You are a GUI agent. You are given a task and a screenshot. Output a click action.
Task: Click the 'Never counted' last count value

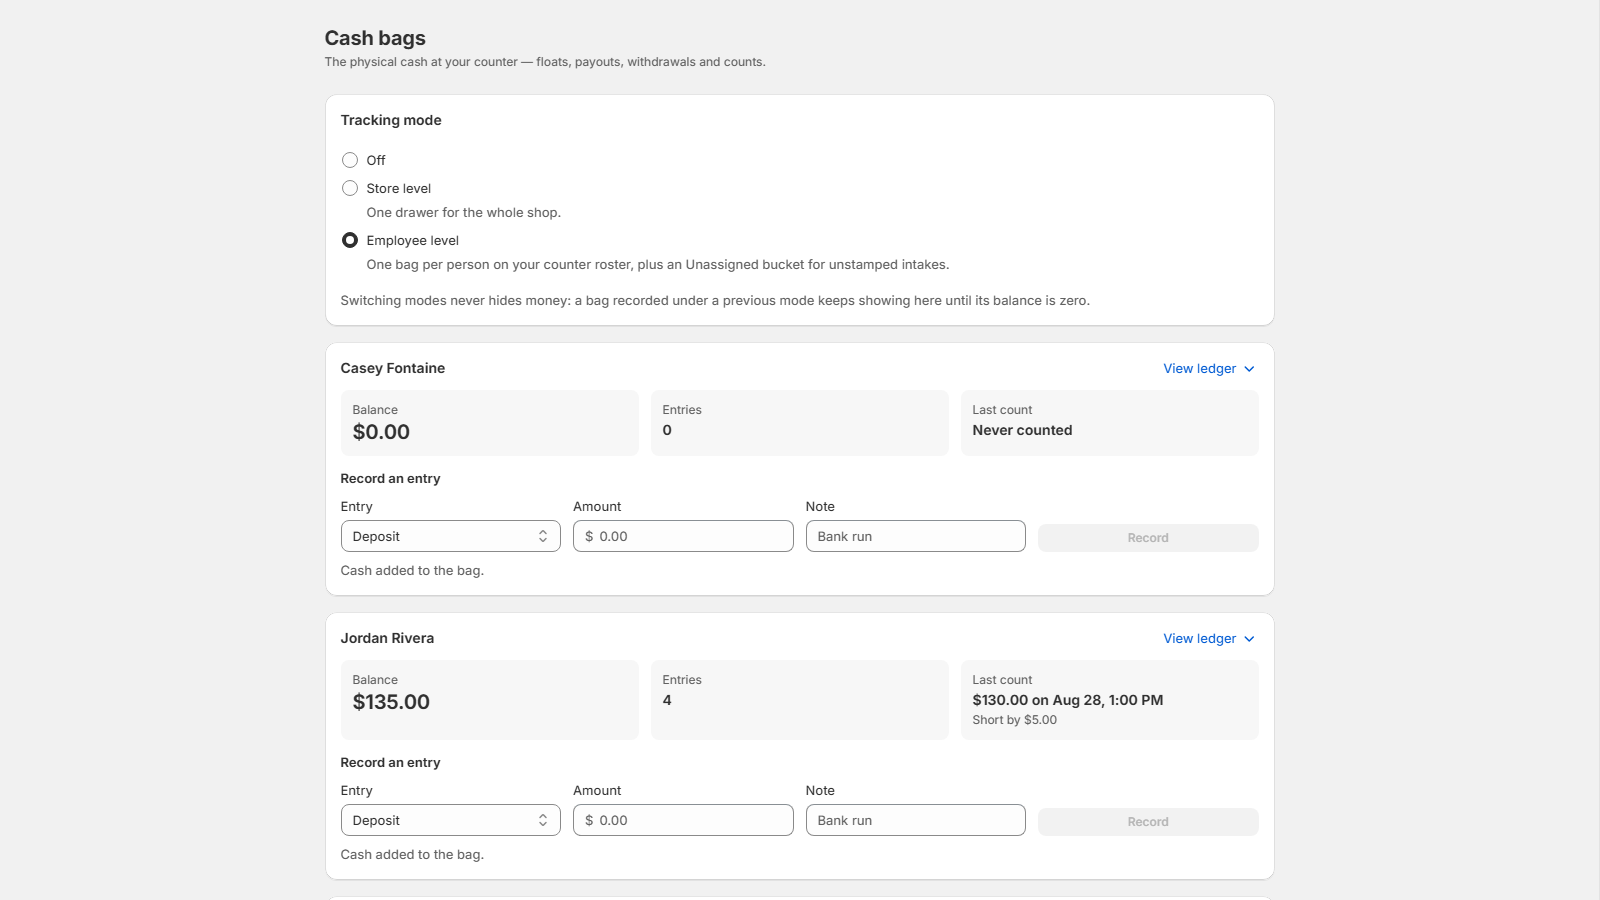pyautogui.click(x=1022, y=430)
